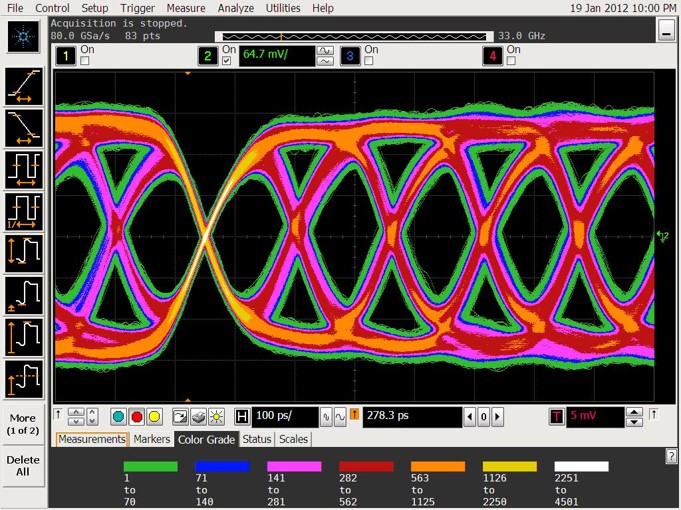Click the orange delay reference marker icon
This screenshot has height=510, width=681.
[x=354, y=414]
